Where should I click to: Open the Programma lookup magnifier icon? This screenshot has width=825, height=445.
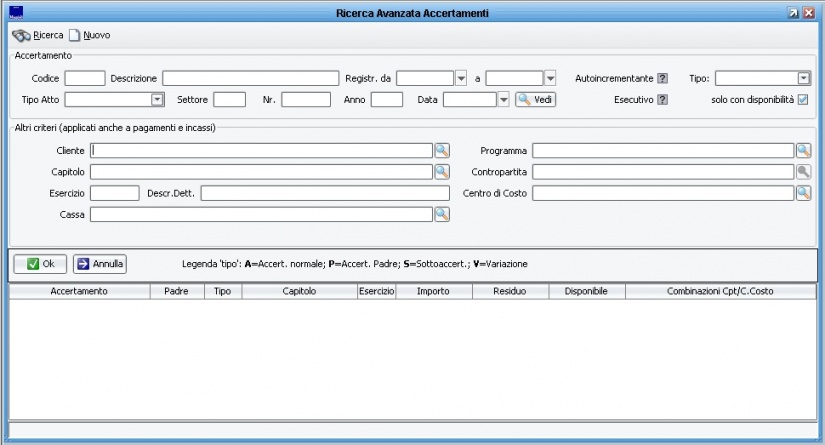coord(803,150)
